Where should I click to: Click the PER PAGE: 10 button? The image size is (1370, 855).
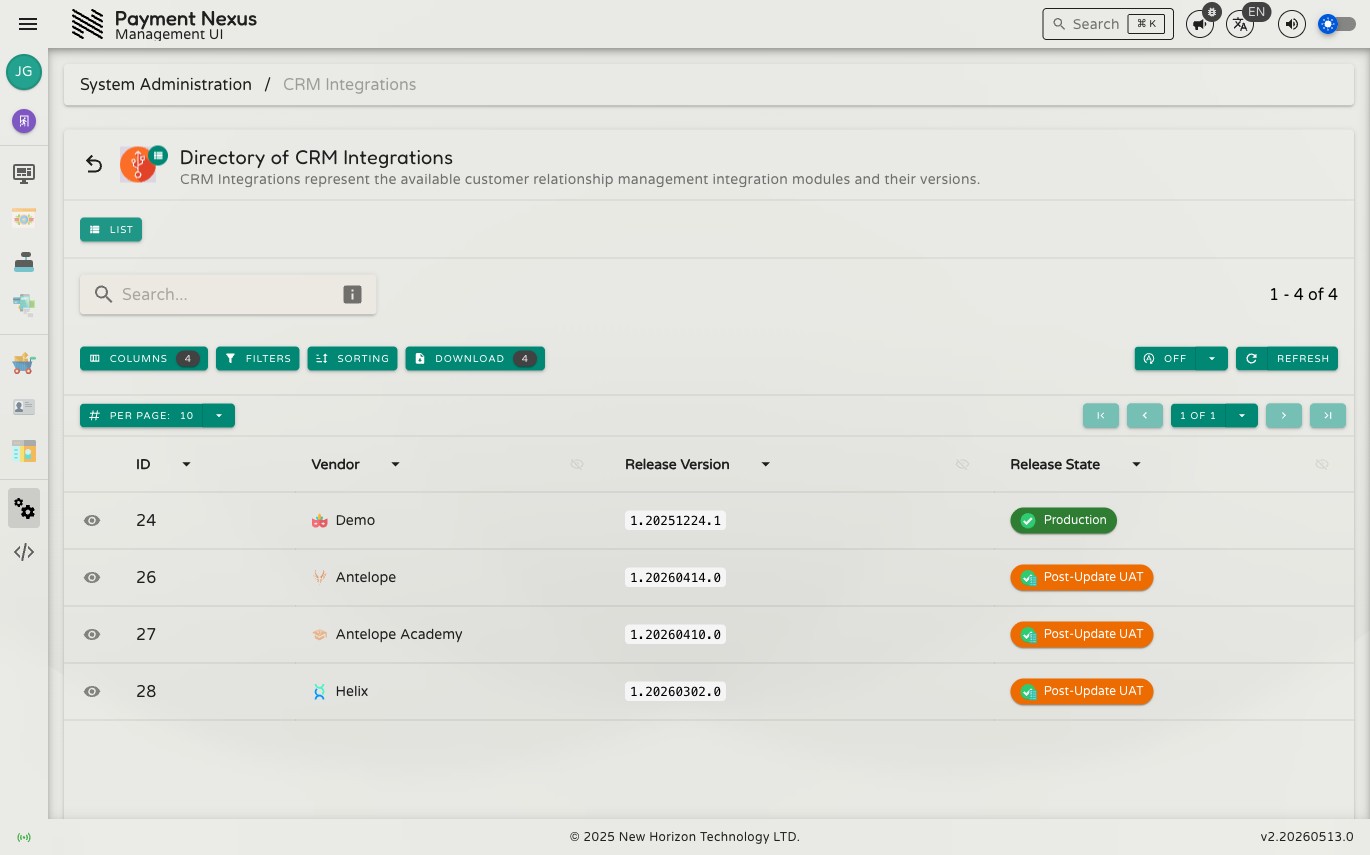142,415
